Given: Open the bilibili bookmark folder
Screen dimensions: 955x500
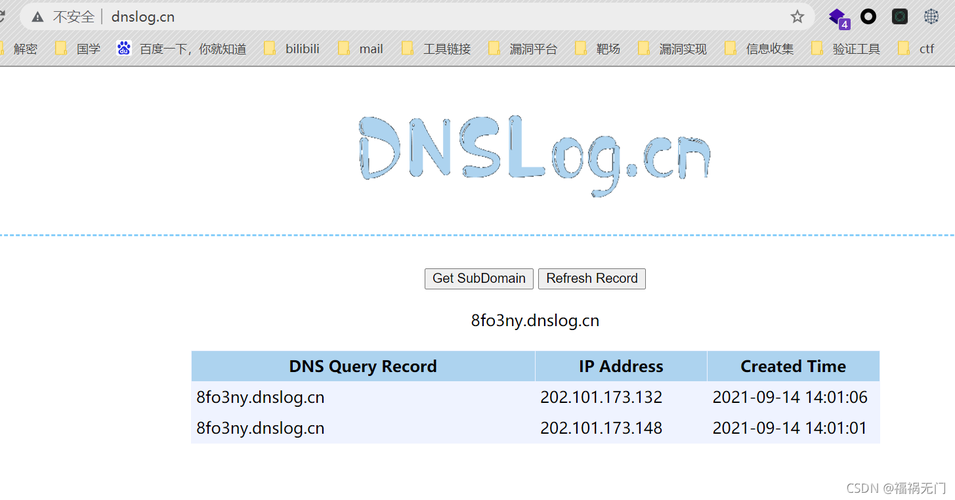Looking at the screenshot, I should tap(292, 49).
